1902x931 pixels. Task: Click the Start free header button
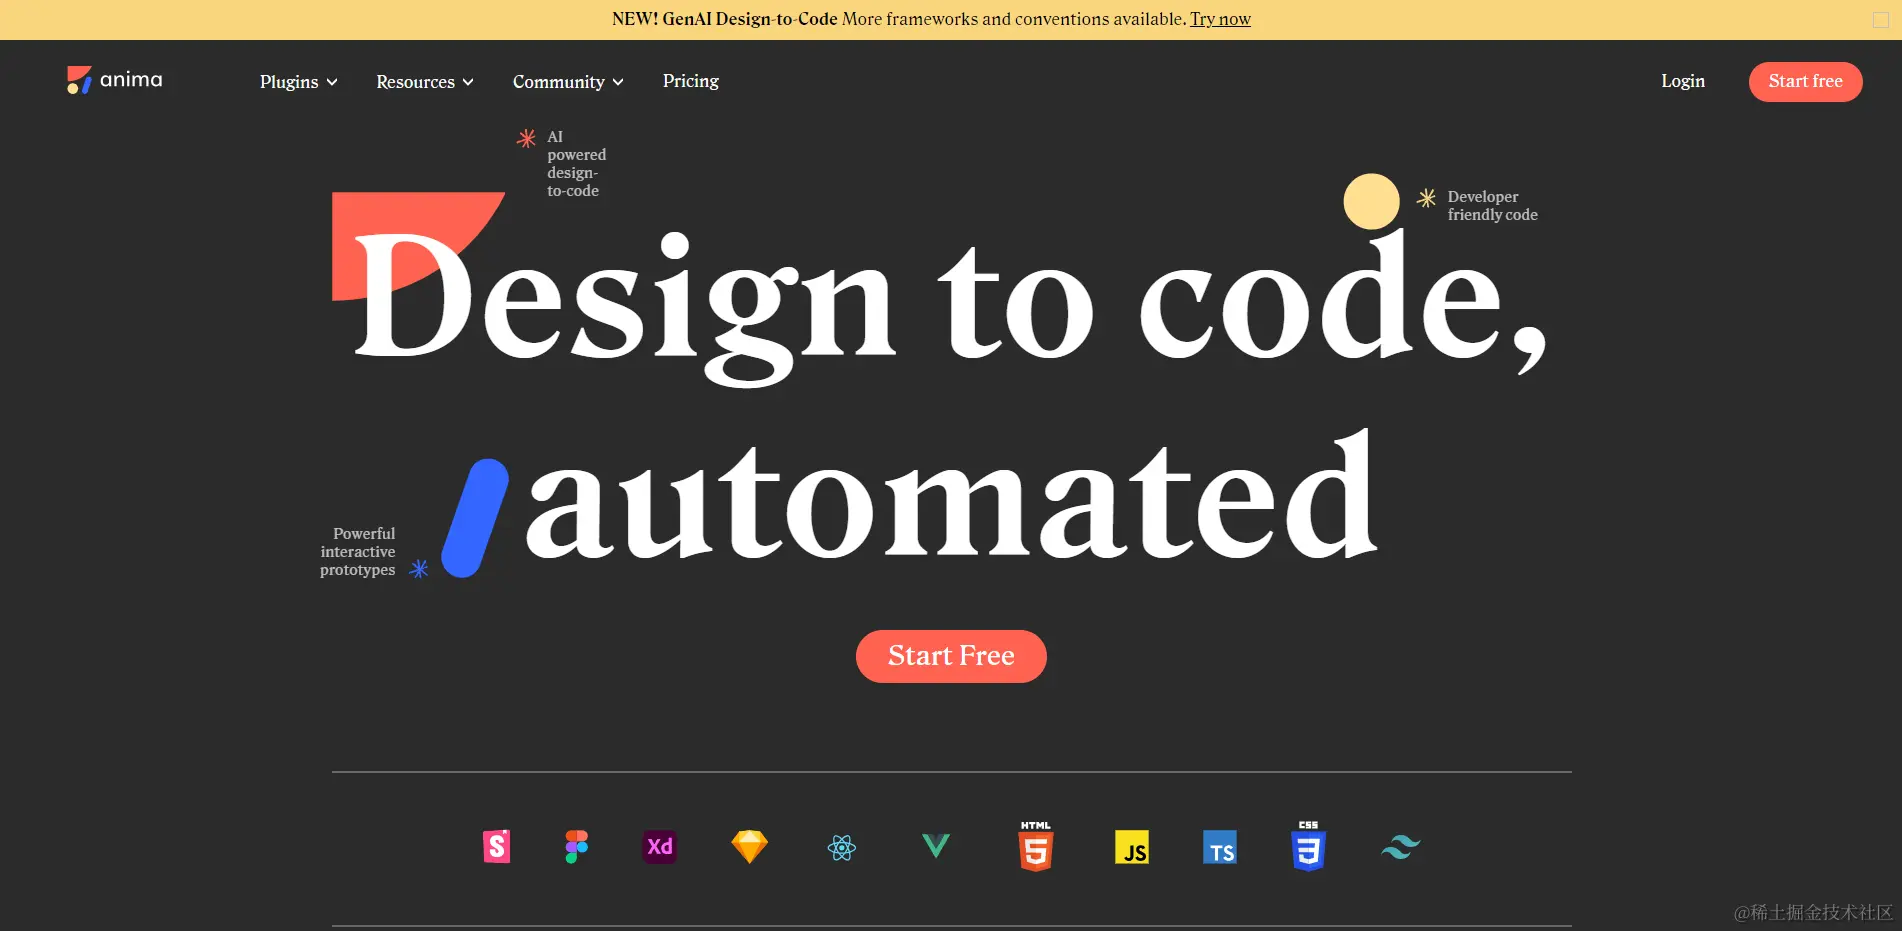(x=1805, y=81)
